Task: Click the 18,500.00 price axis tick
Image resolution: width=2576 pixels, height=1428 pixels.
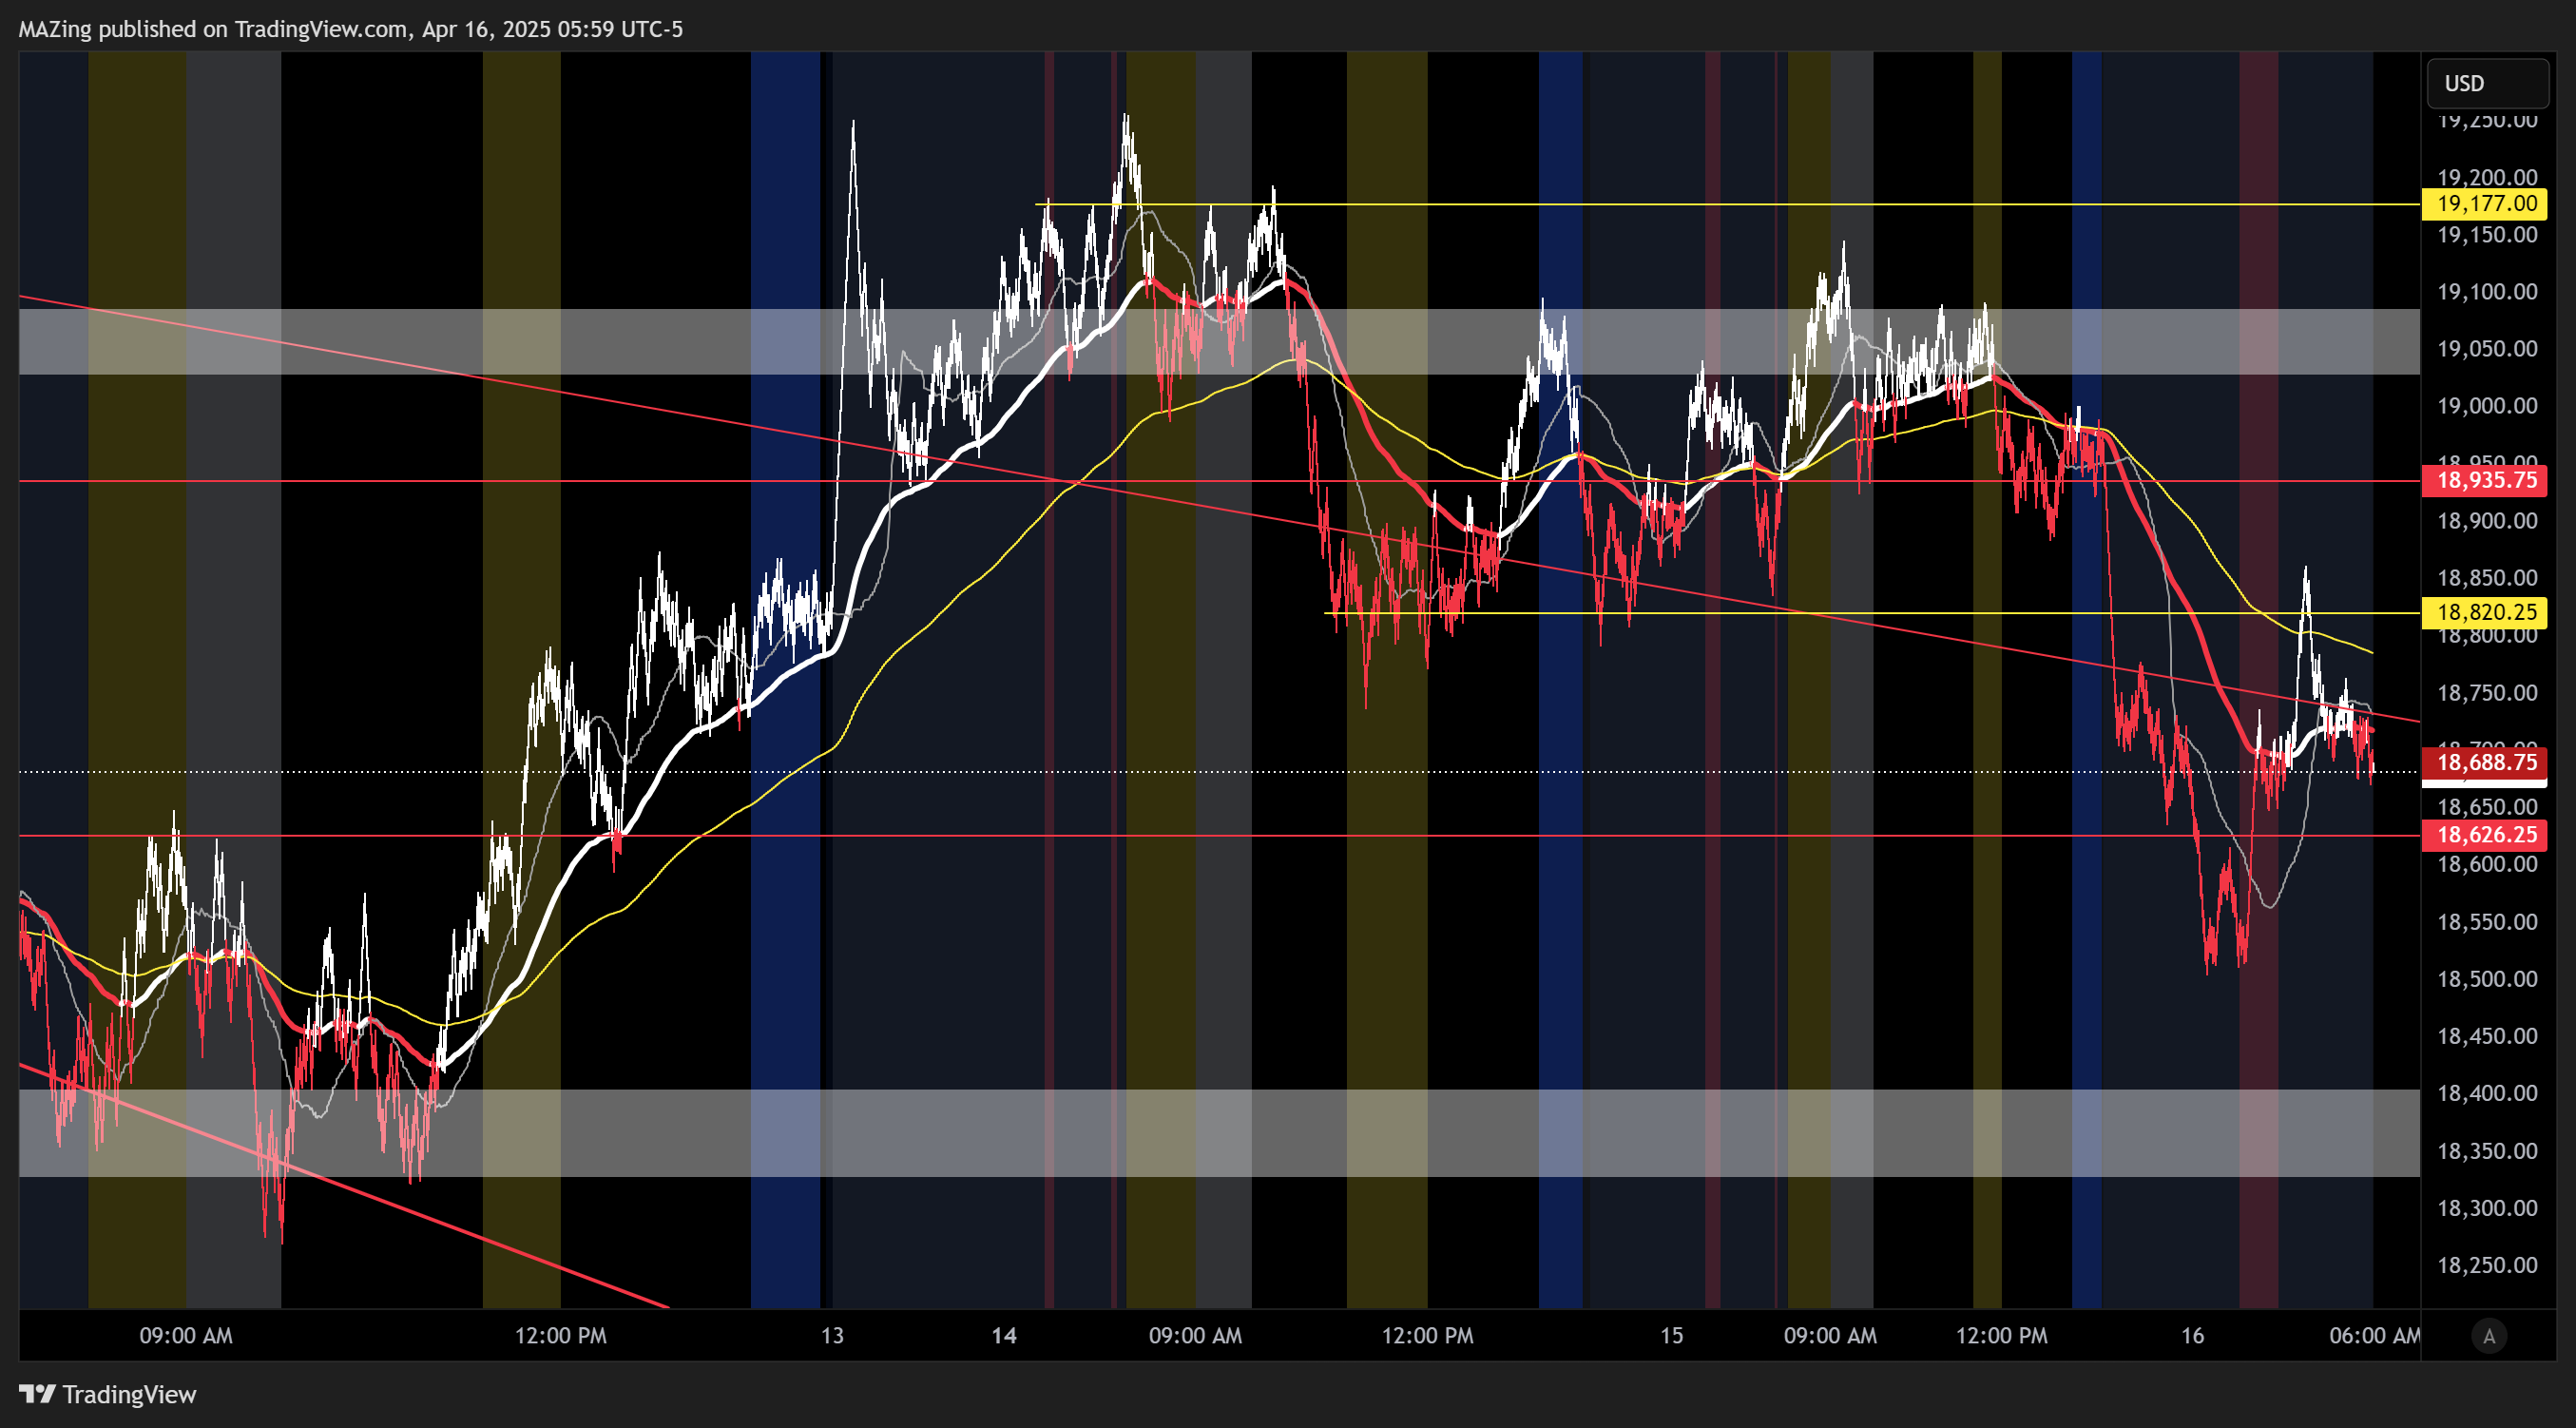Action: 2486,979
